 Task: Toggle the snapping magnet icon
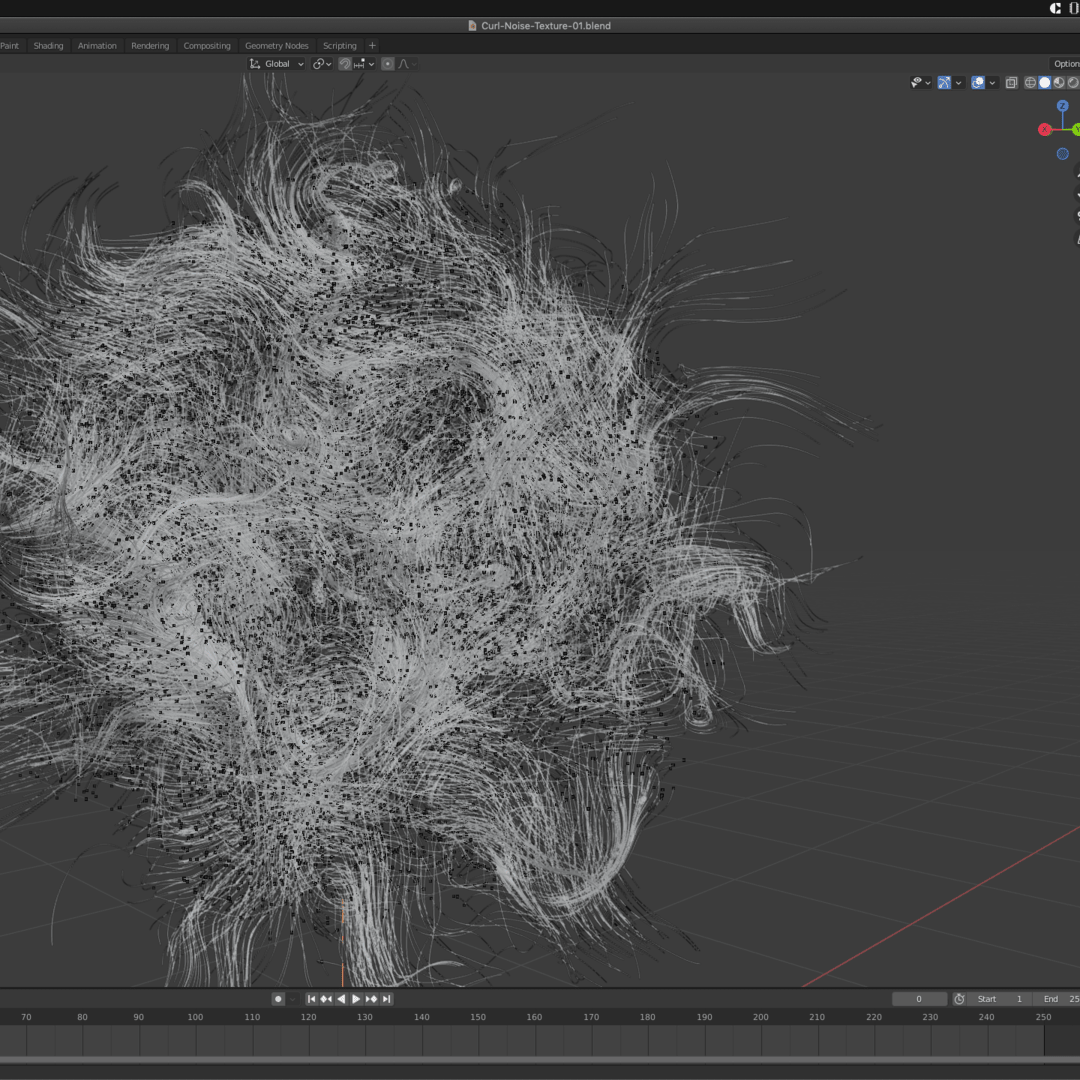coord(345,64)
